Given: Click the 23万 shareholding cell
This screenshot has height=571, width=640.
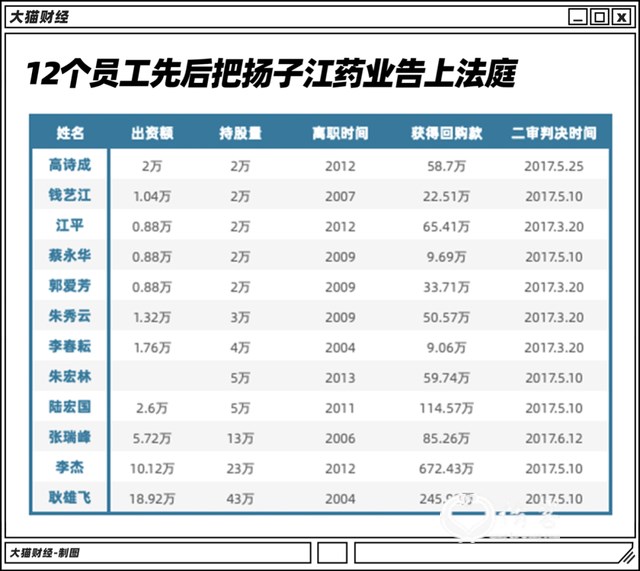Looking at the screenshot, I should 240,469.
